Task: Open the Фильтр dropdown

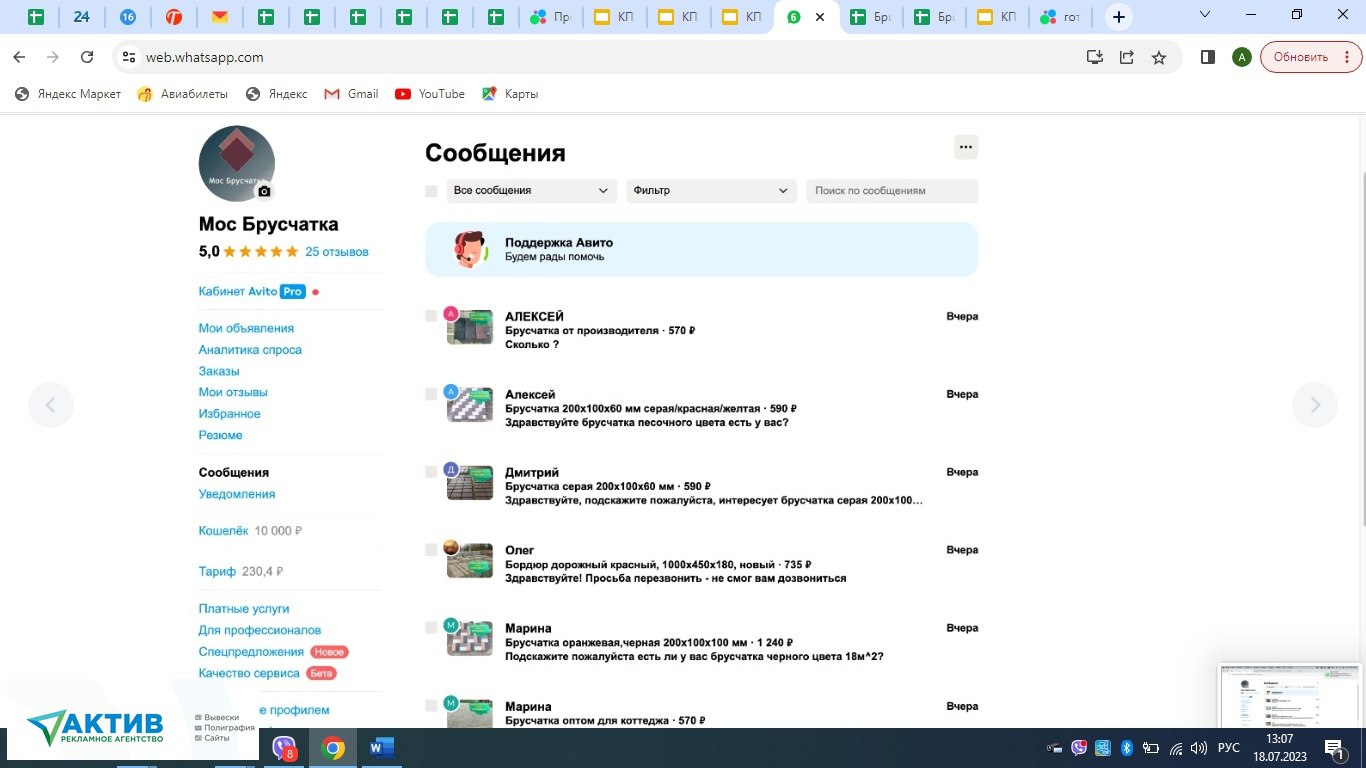Action: (x=711, y=191)
